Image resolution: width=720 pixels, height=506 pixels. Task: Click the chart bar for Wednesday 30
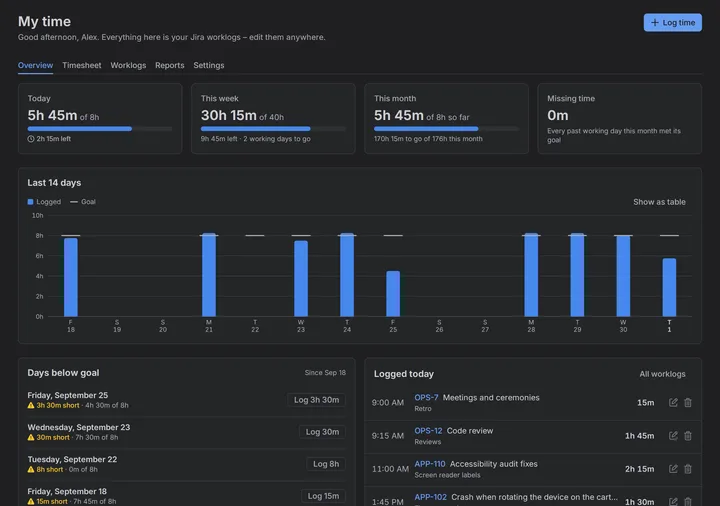[623, 276]
